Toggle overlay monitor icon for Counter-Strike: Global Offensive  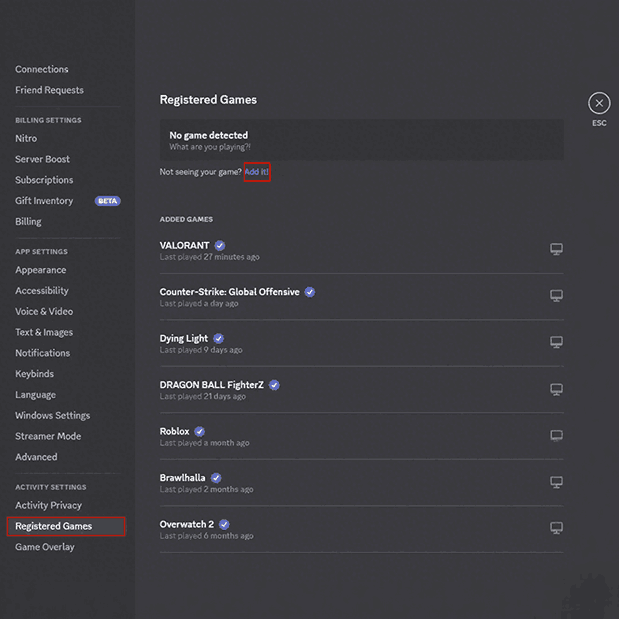[556, 296]
